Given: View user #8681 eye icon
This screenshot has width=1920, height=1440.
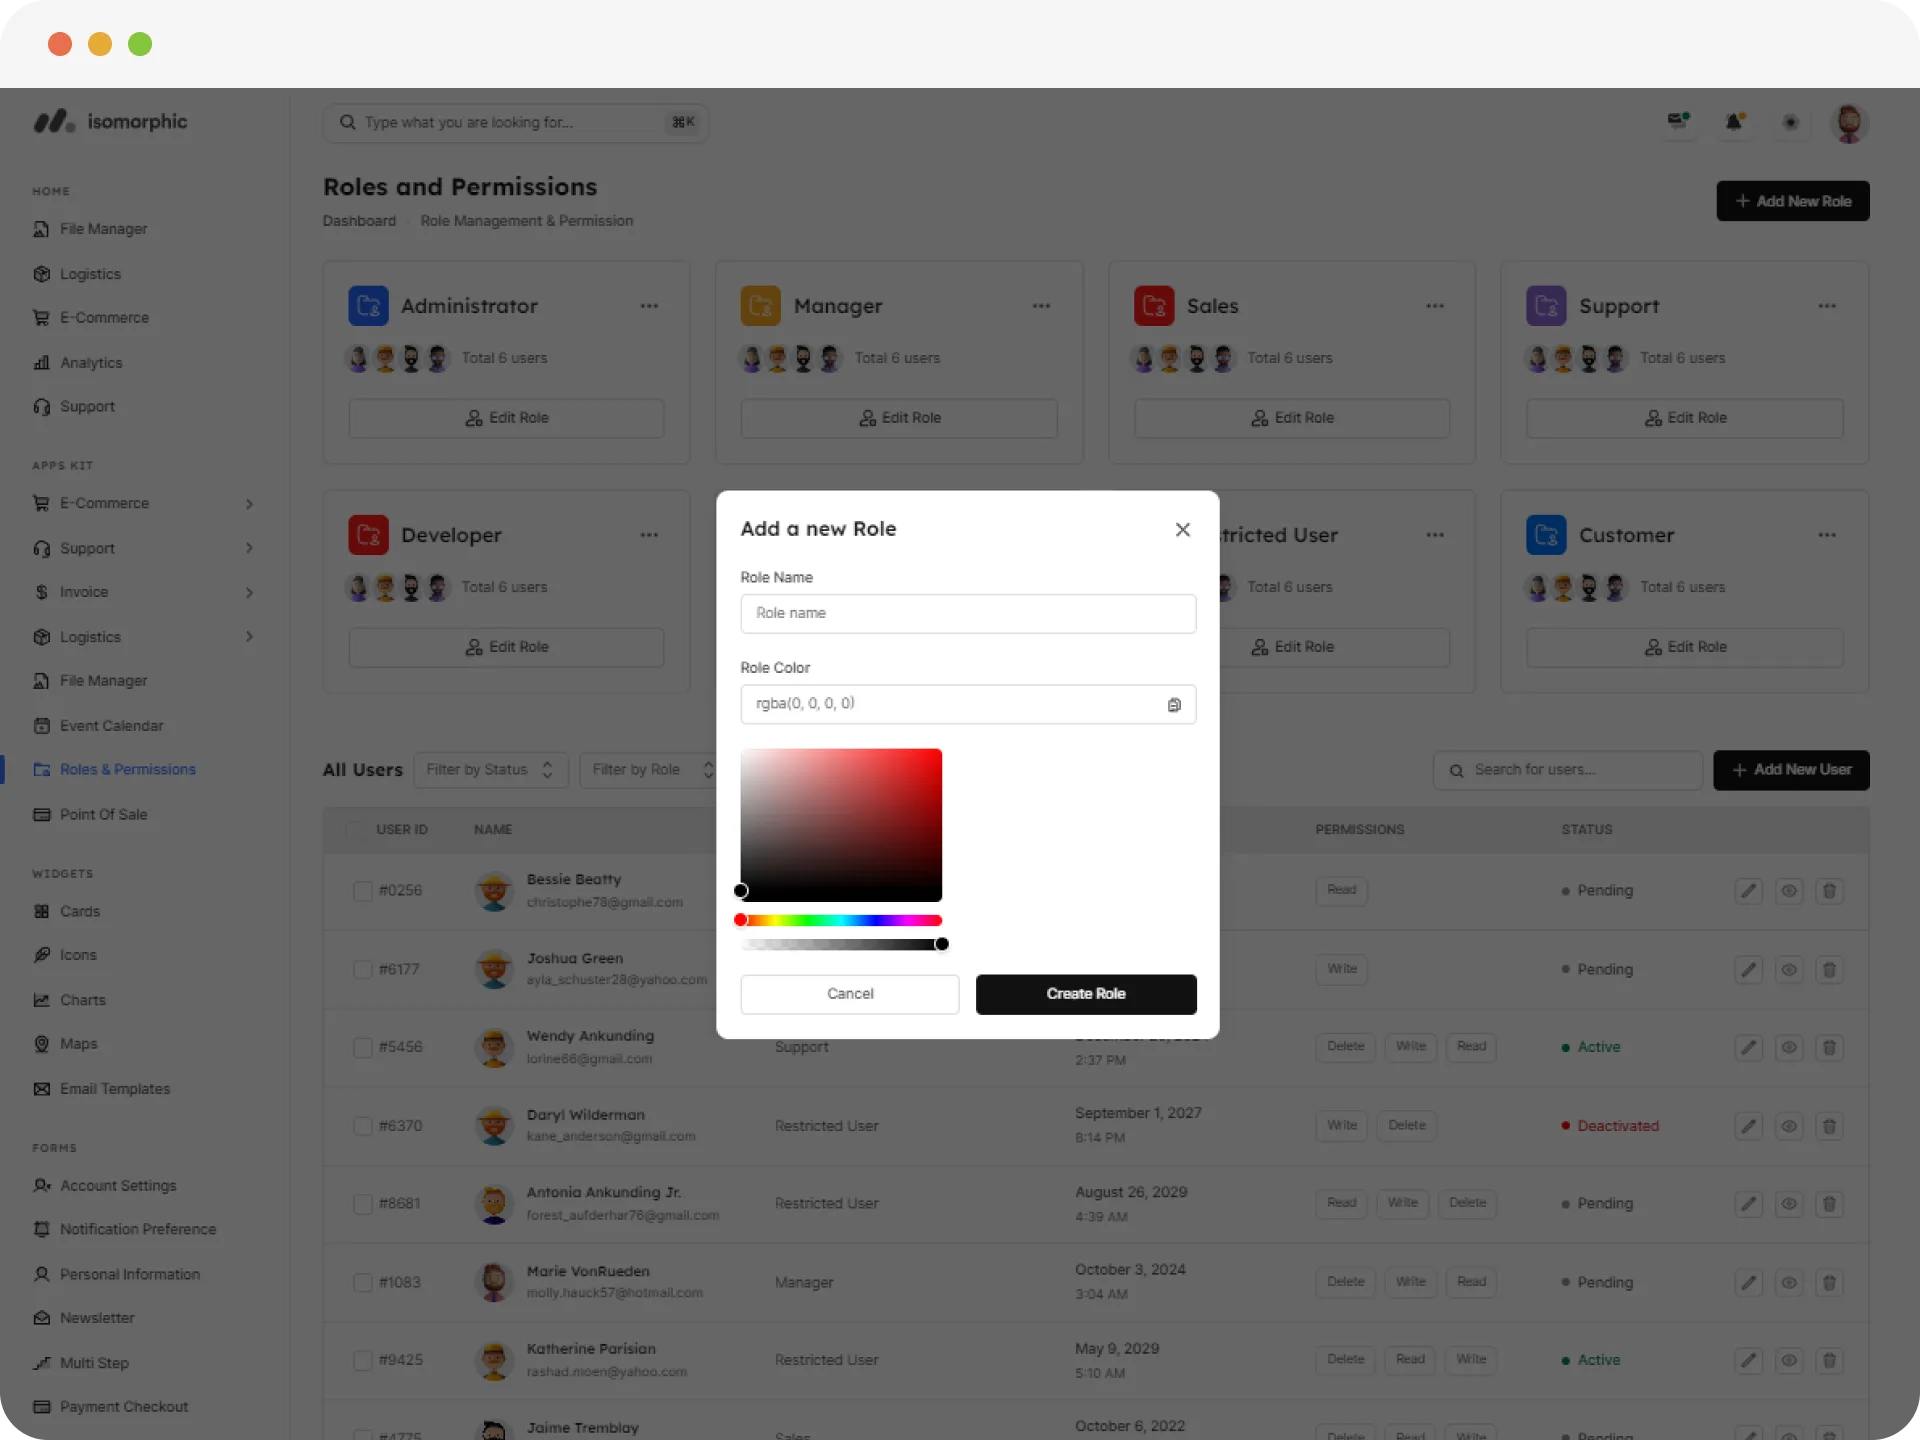Looking at the screenshot, I should coord(1789,1204).
